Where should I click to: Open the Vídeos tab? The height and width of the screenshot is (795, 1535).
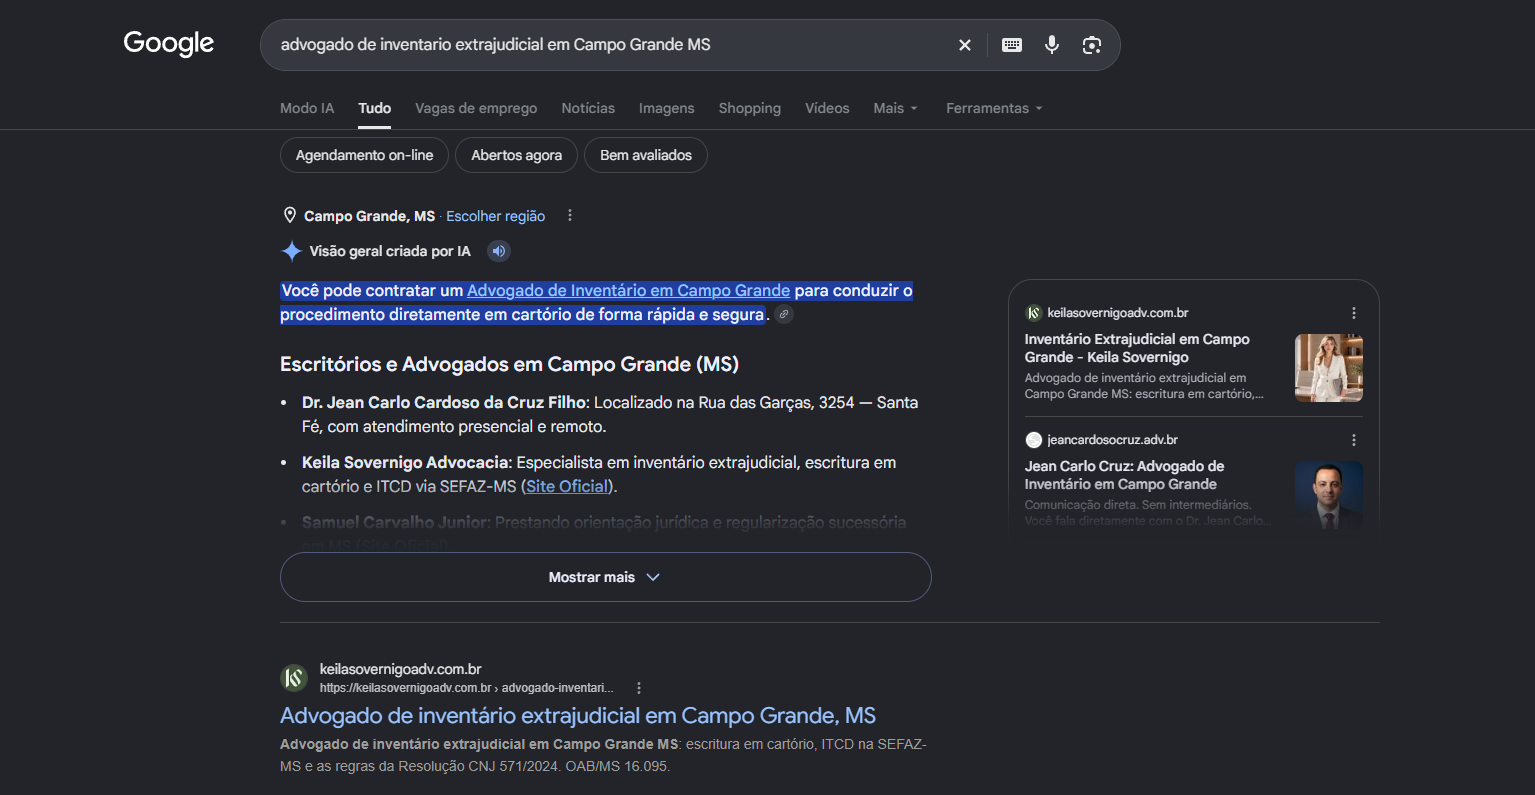point(827,108)
